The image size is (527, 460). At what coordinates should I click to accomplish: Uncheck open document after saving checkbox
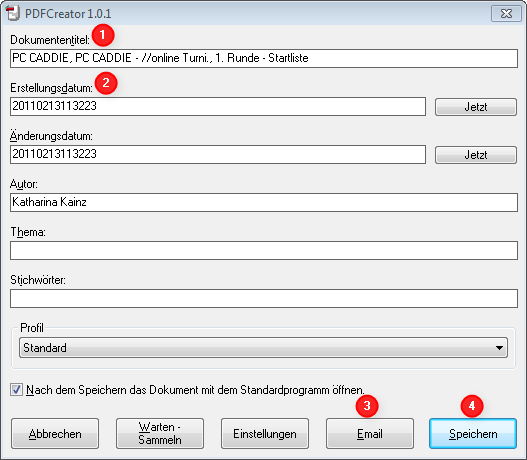[16, 390]
